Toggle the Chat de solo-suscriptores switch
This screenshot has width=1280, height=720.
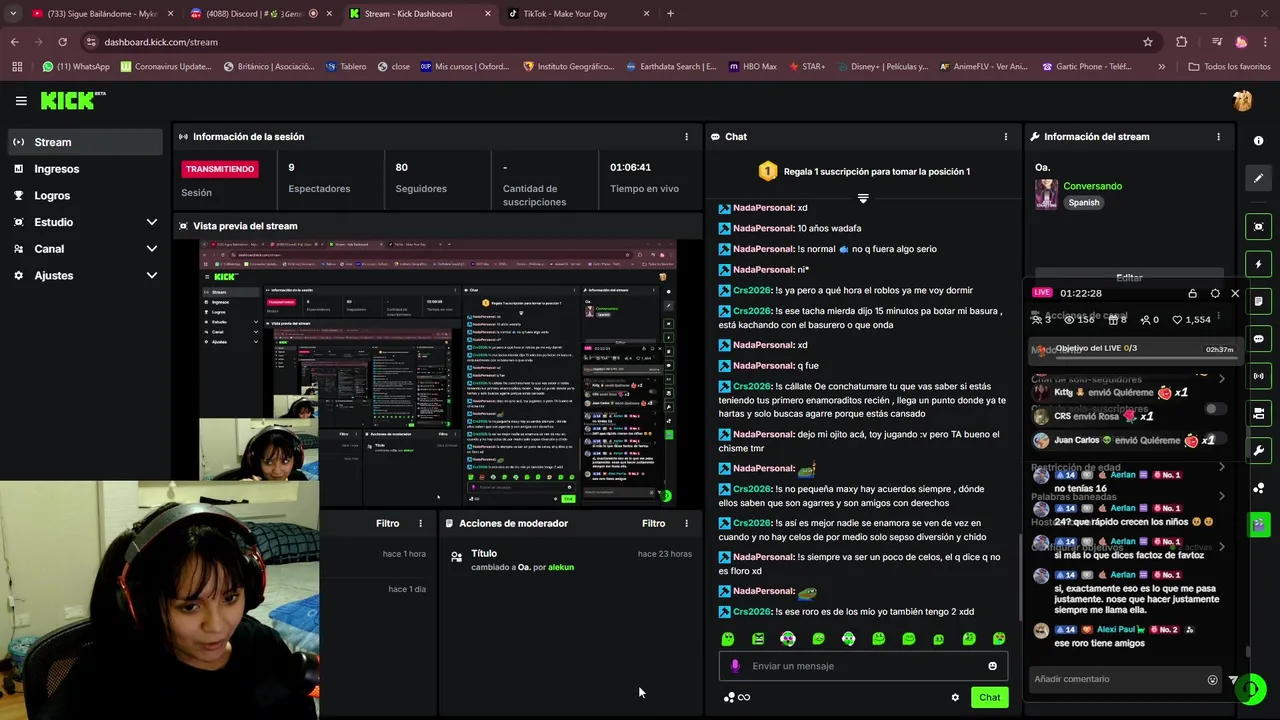pyautogui.click(x=1214, y=409)
